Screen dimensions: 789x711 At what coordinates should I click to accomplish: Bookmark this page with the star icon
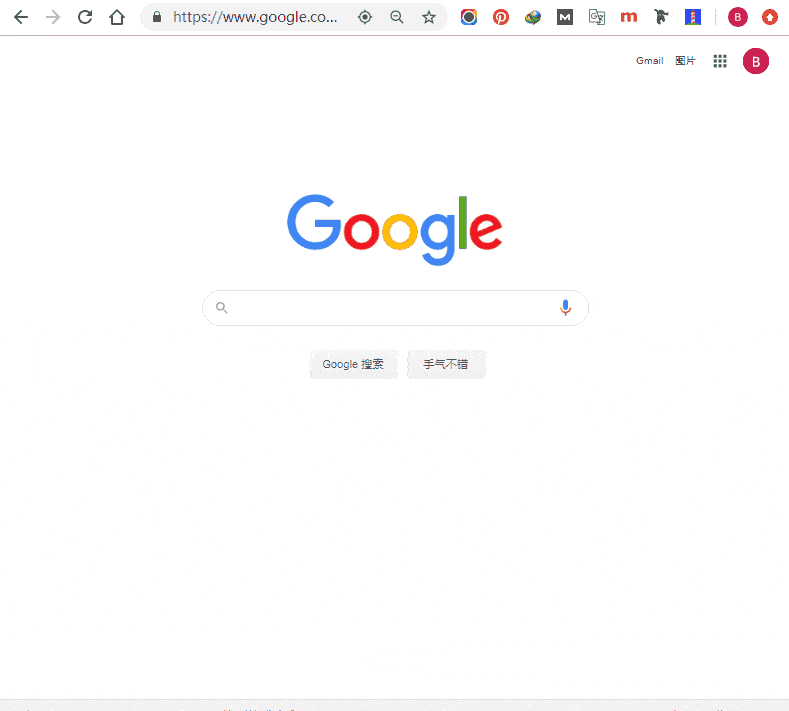[x=429, y=17]
